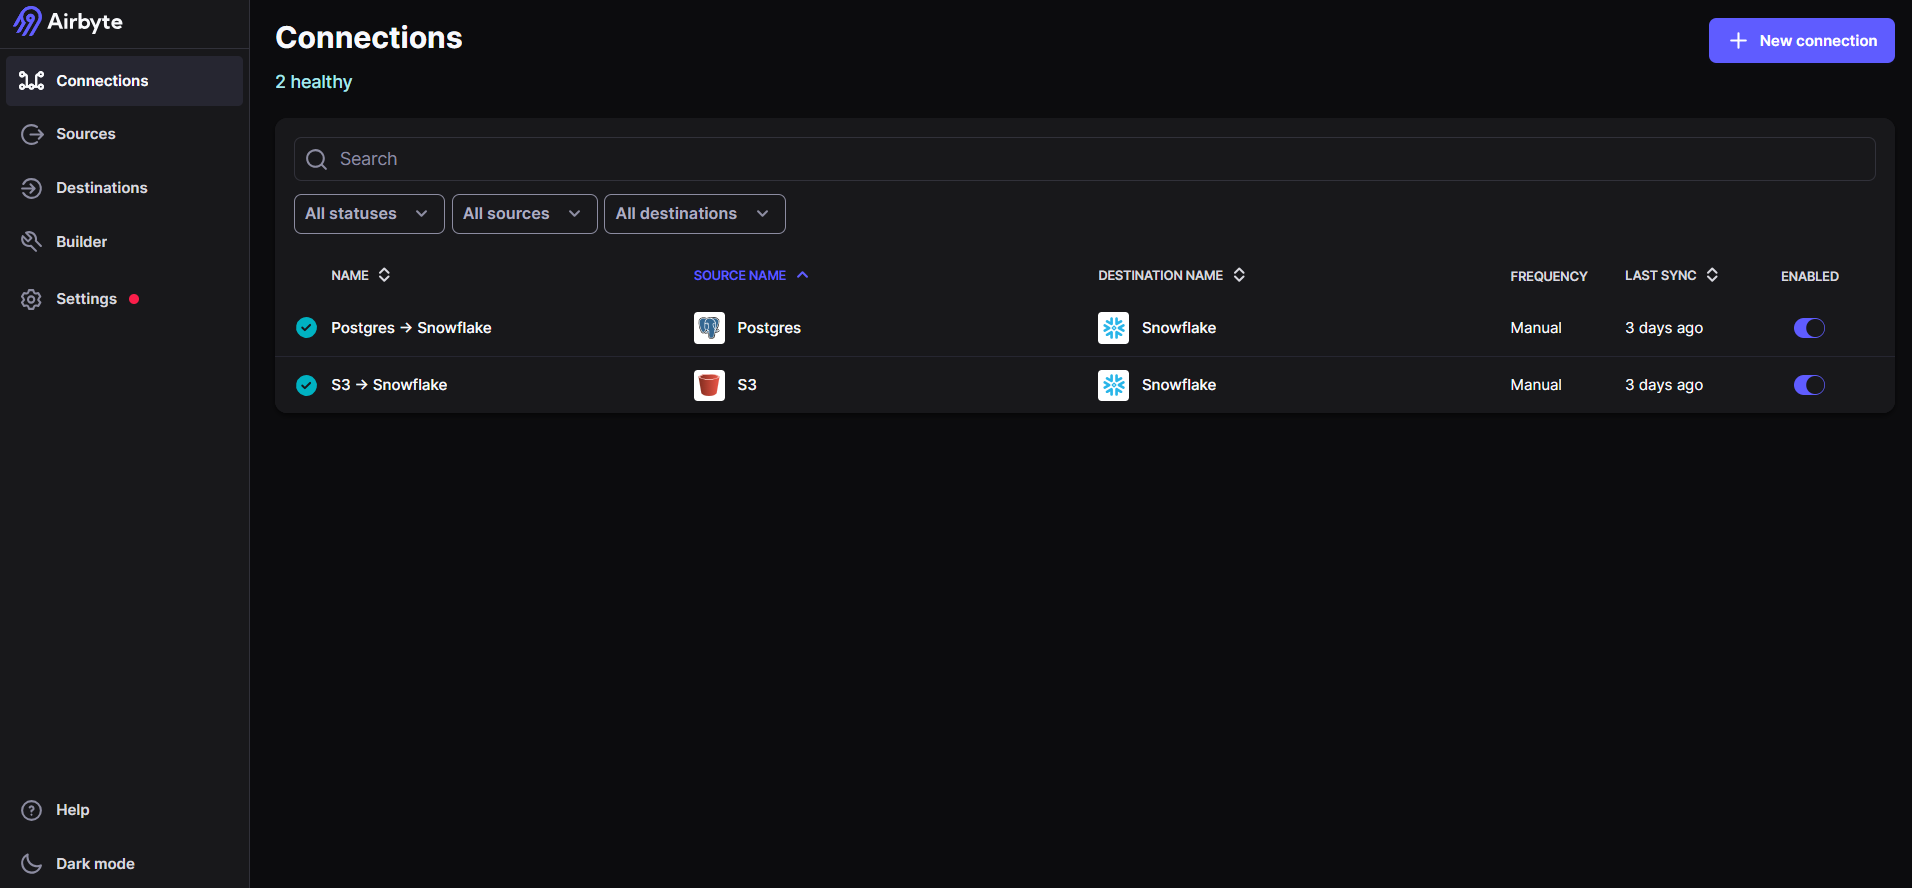Click the Builder wrench icon
Screen dimensions: 1912x888
point(32,242)
